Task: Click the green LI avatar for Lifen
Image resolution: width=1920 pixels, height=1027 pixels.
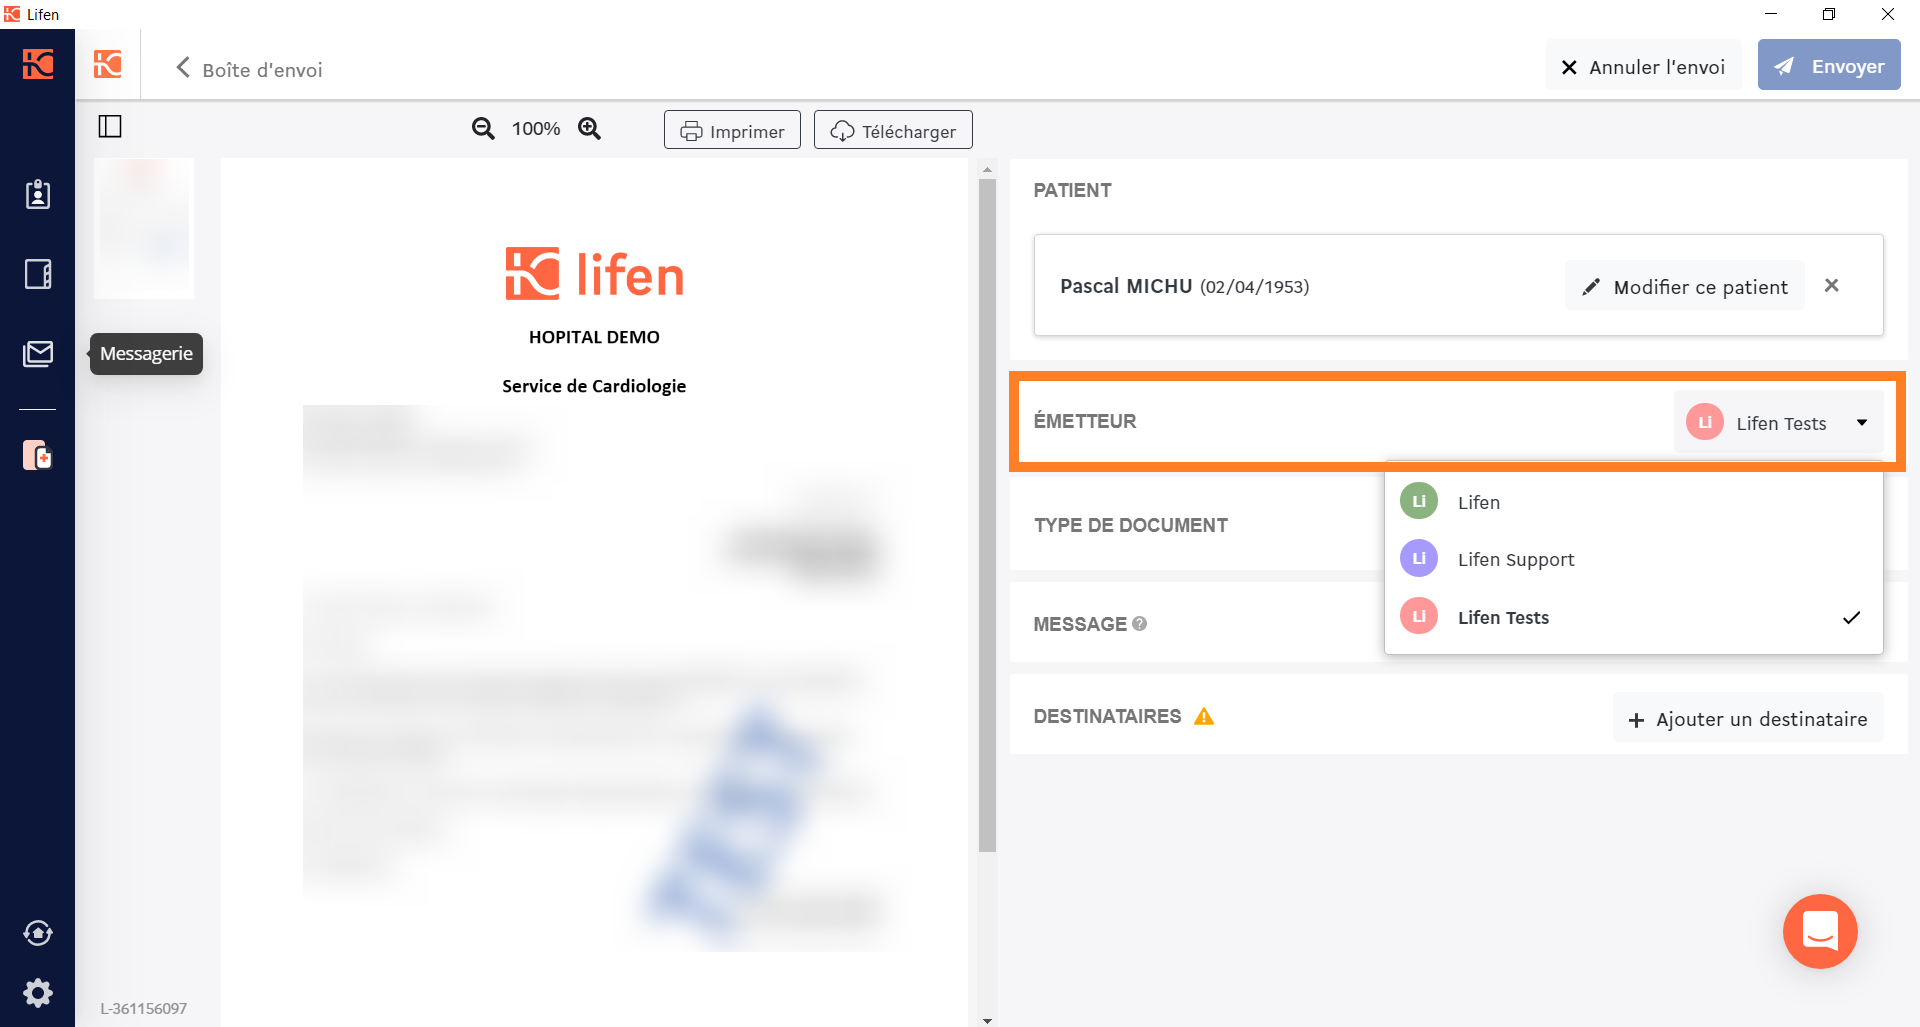Action: [x=1419, y=501]
